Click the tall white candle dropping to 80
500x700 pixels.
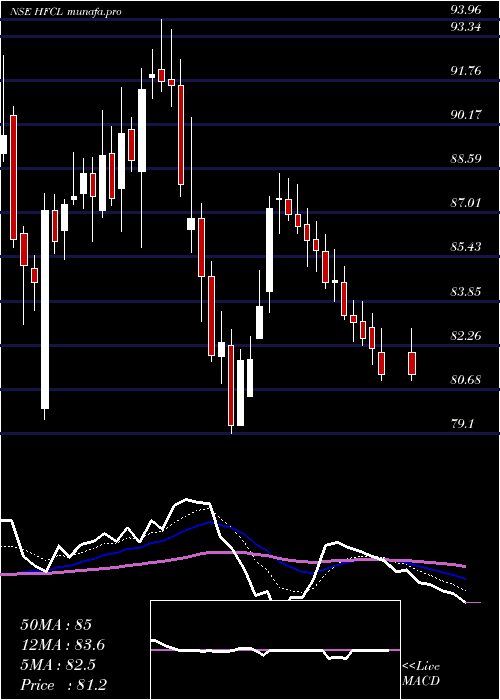45,309
